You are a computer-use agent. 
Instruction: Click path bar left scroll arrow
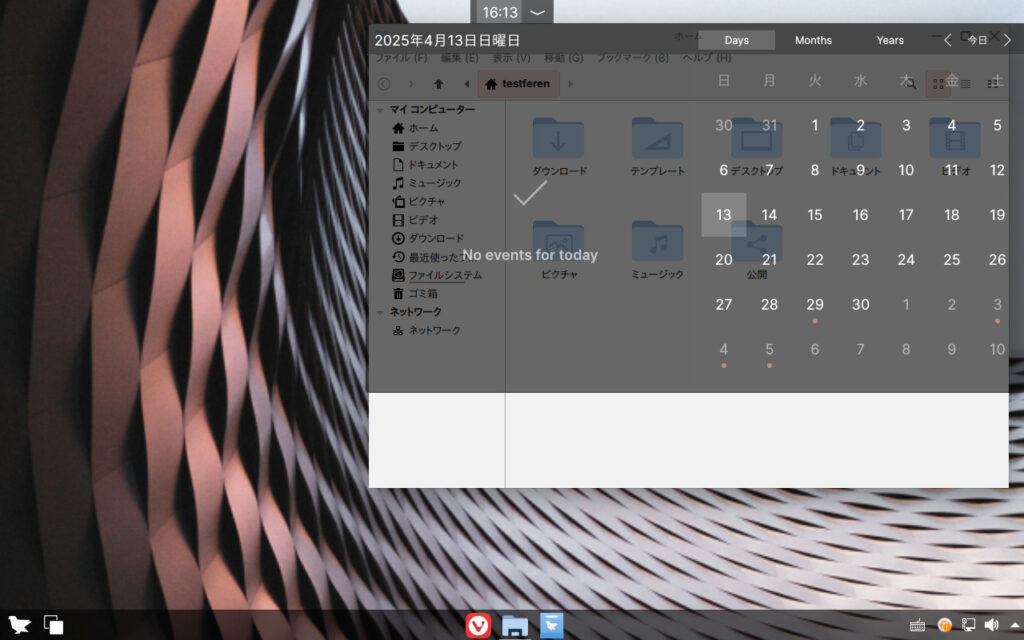tap(466, 84)
